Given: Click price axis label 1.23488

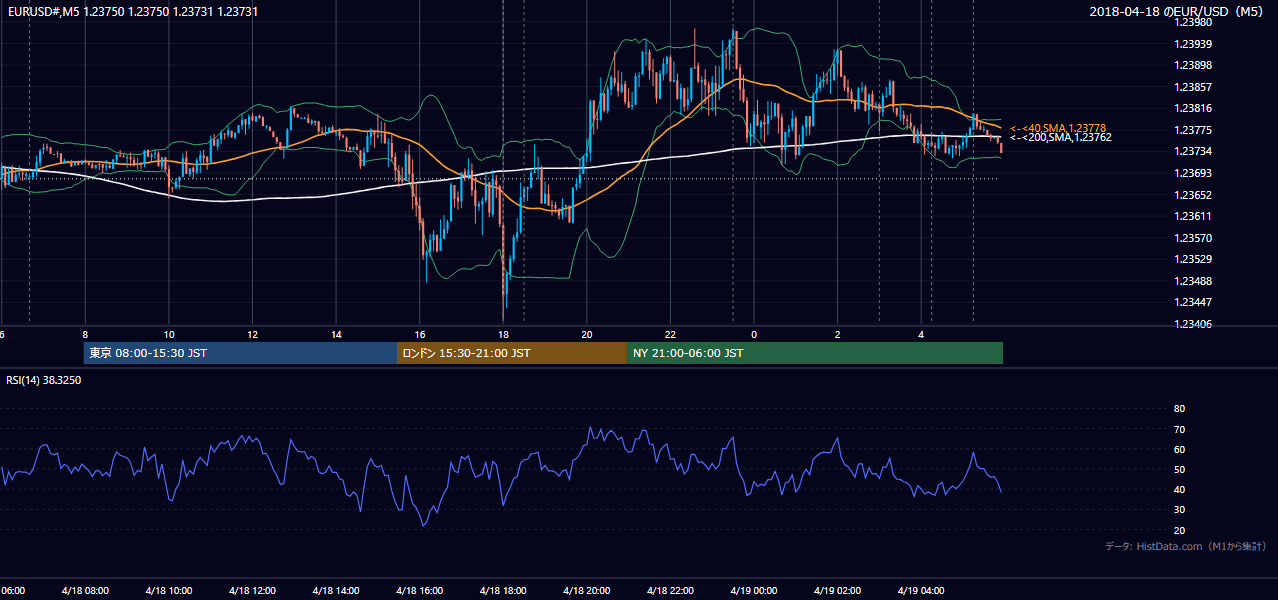Looking at the screenshot, I should (1192, 281).
